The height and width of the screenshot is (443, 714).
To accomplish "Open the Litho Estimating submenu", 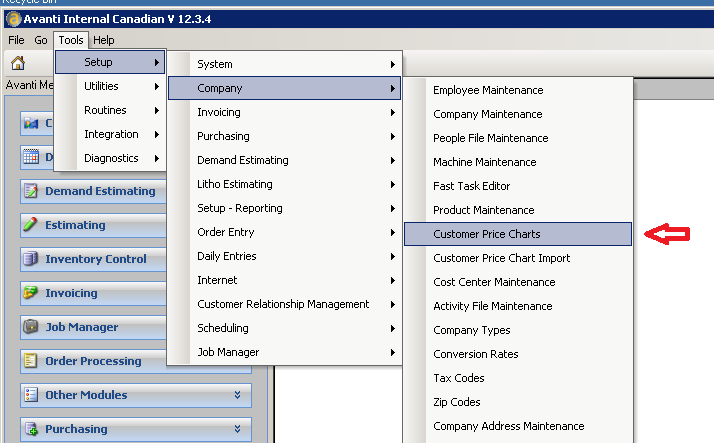I will click(285, 184).
